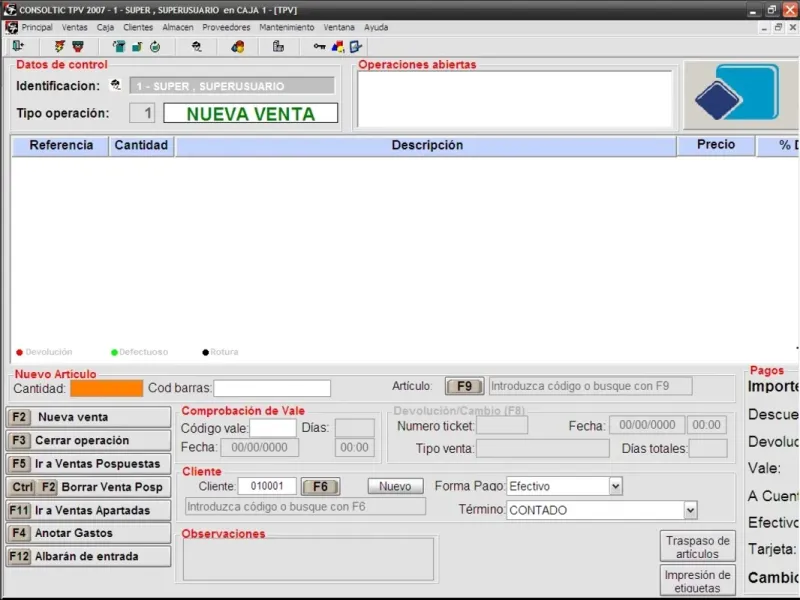Screen dimensions: 800x600
Task: Click the F3 Cerrar operación button
Action: (88, 440)
